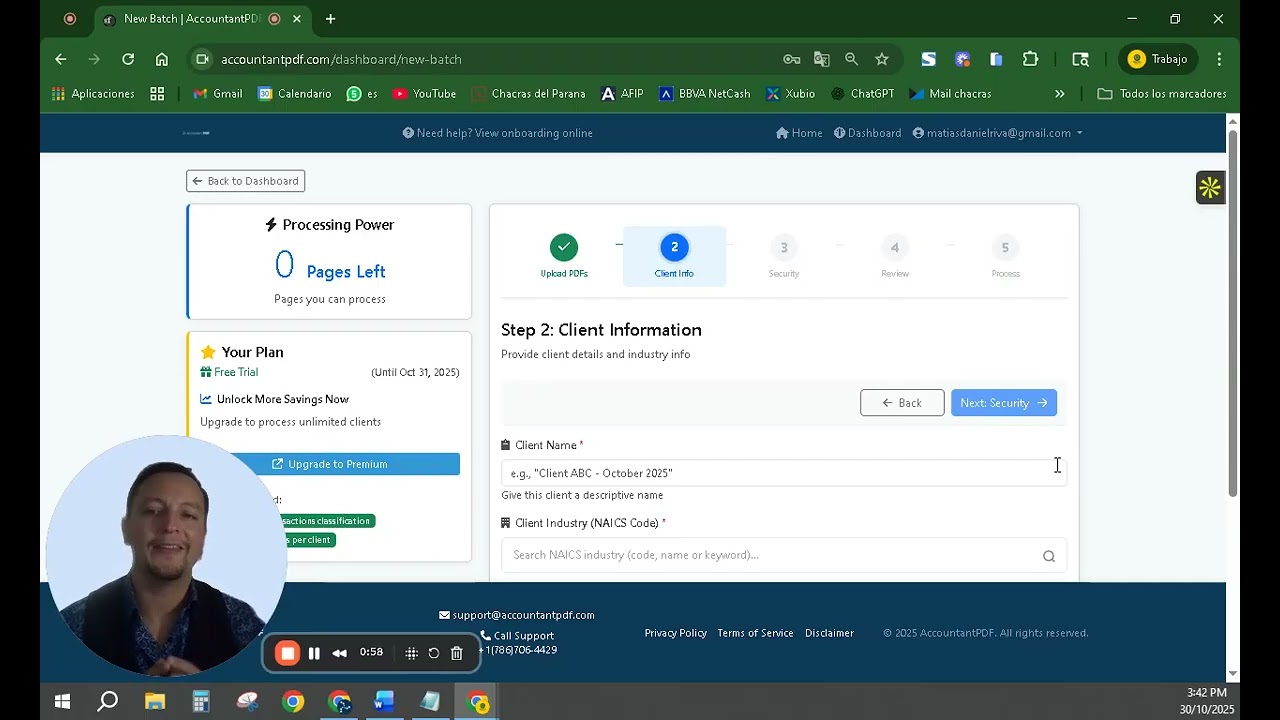This screenshot has width=1280, height=720.
Task: Open the Calendario bookmark
Action: [x=295, y=94]
